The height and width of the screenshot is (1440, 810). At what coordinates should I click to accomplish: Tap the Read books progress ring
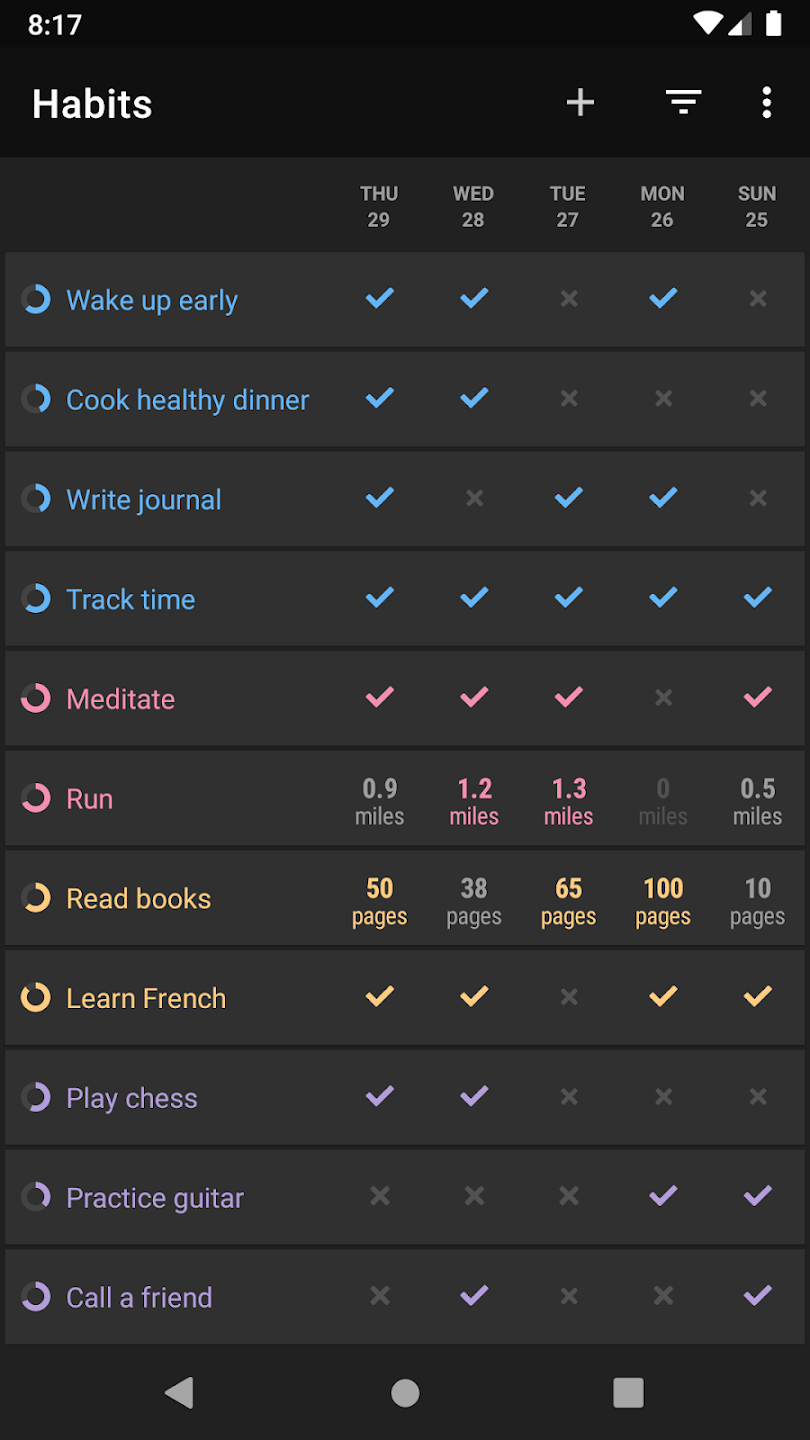tap(36, 897)
